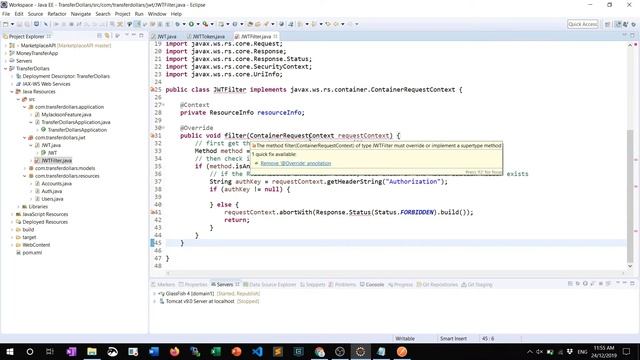Viewport: 640px width, 360px height.
Task: Click the editor vertical scrollbar
Action: point(630,196)
